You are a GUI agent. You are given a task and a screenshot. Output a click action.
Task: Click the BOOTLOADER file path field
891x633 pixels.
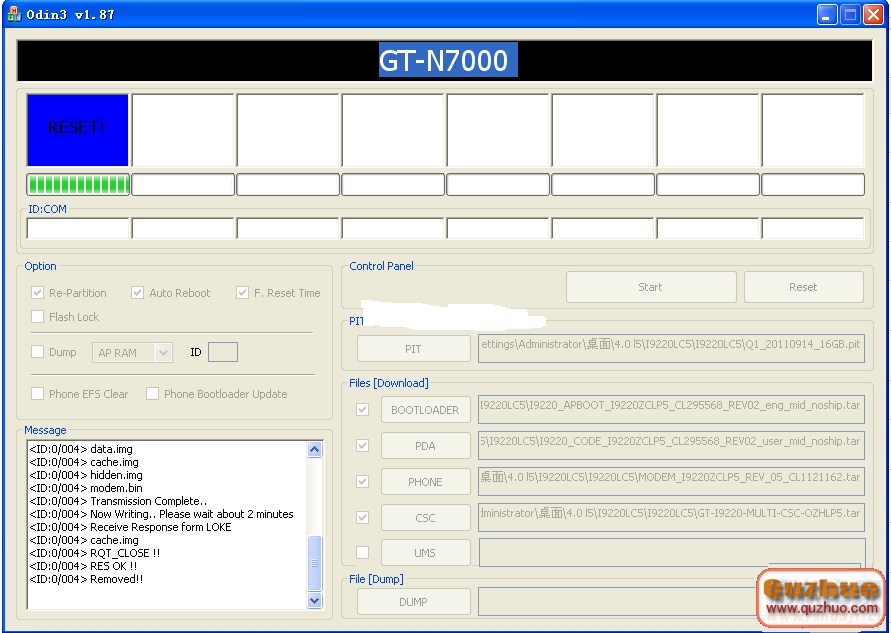click(x=671, y=410)
